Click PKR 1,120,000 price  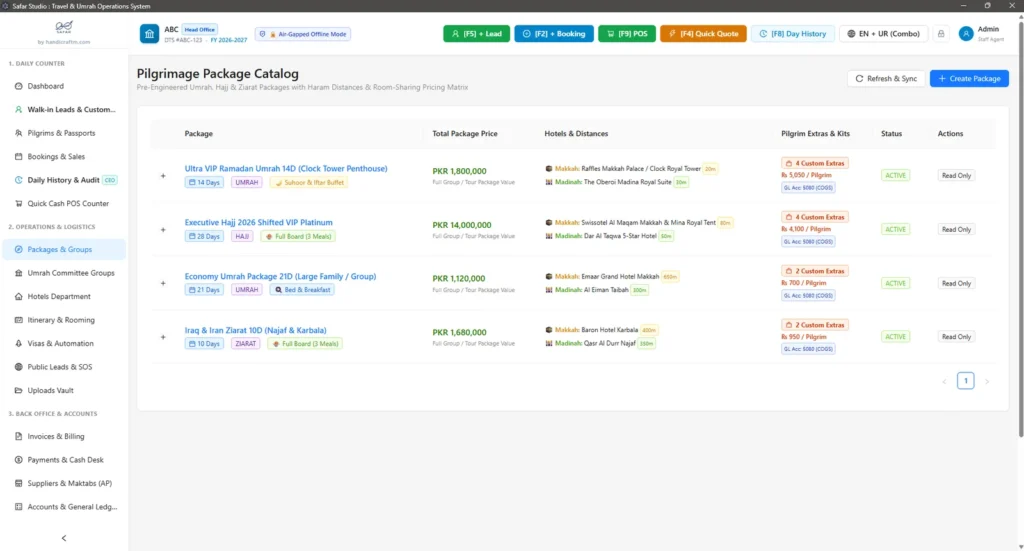point(458,279)
